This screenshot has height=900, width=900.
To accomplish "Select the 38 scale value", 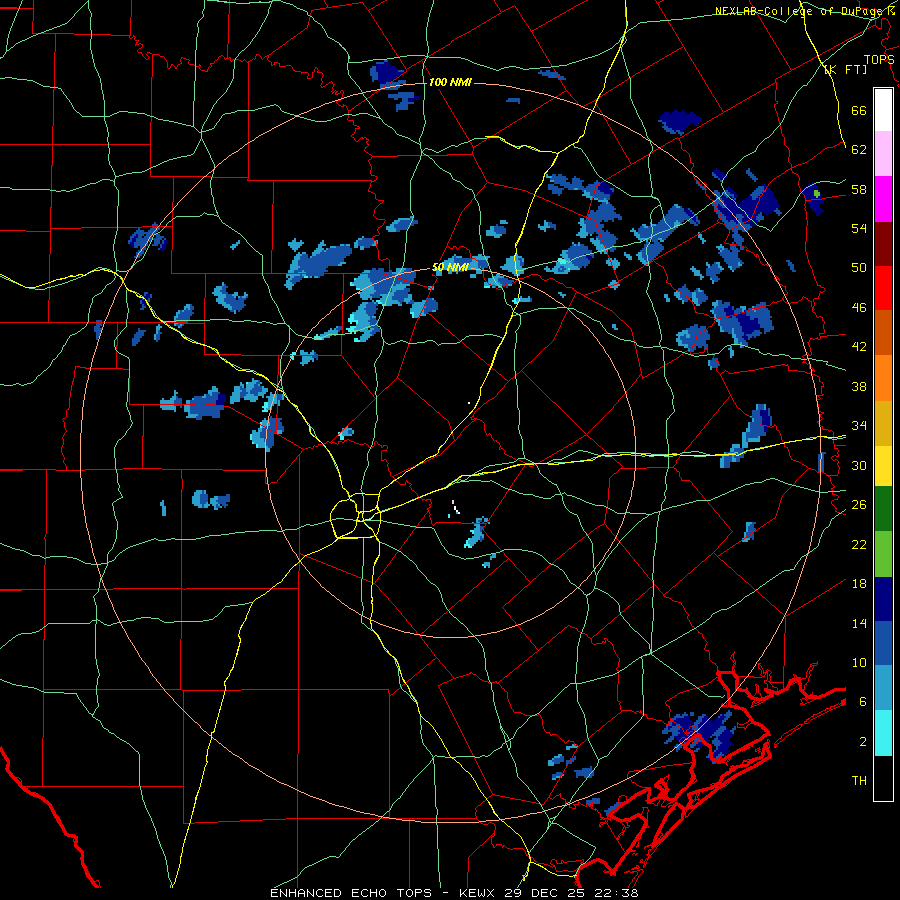I will 859,386.
